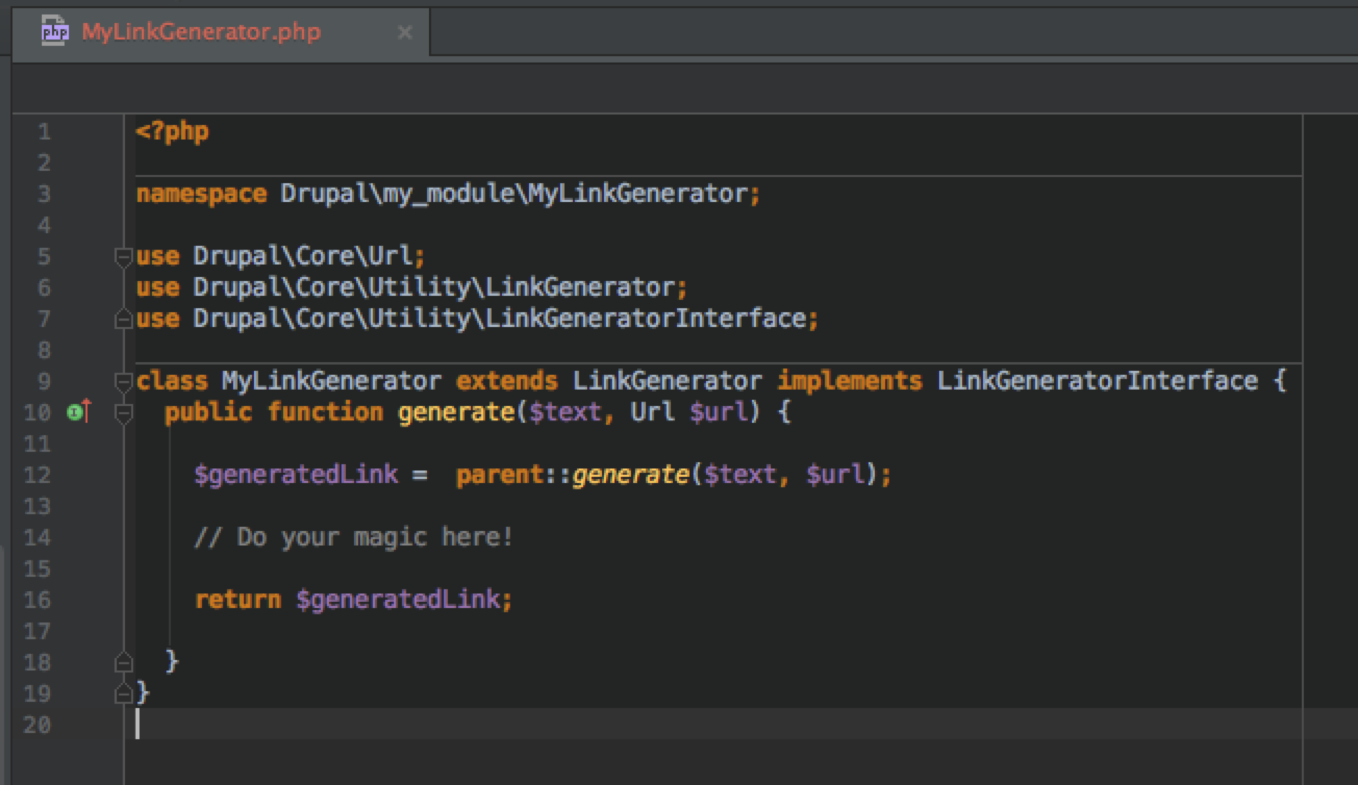Collapse the use statements fold at line 5
This screenshot has width=1358, height=785.
coord(124,256)
